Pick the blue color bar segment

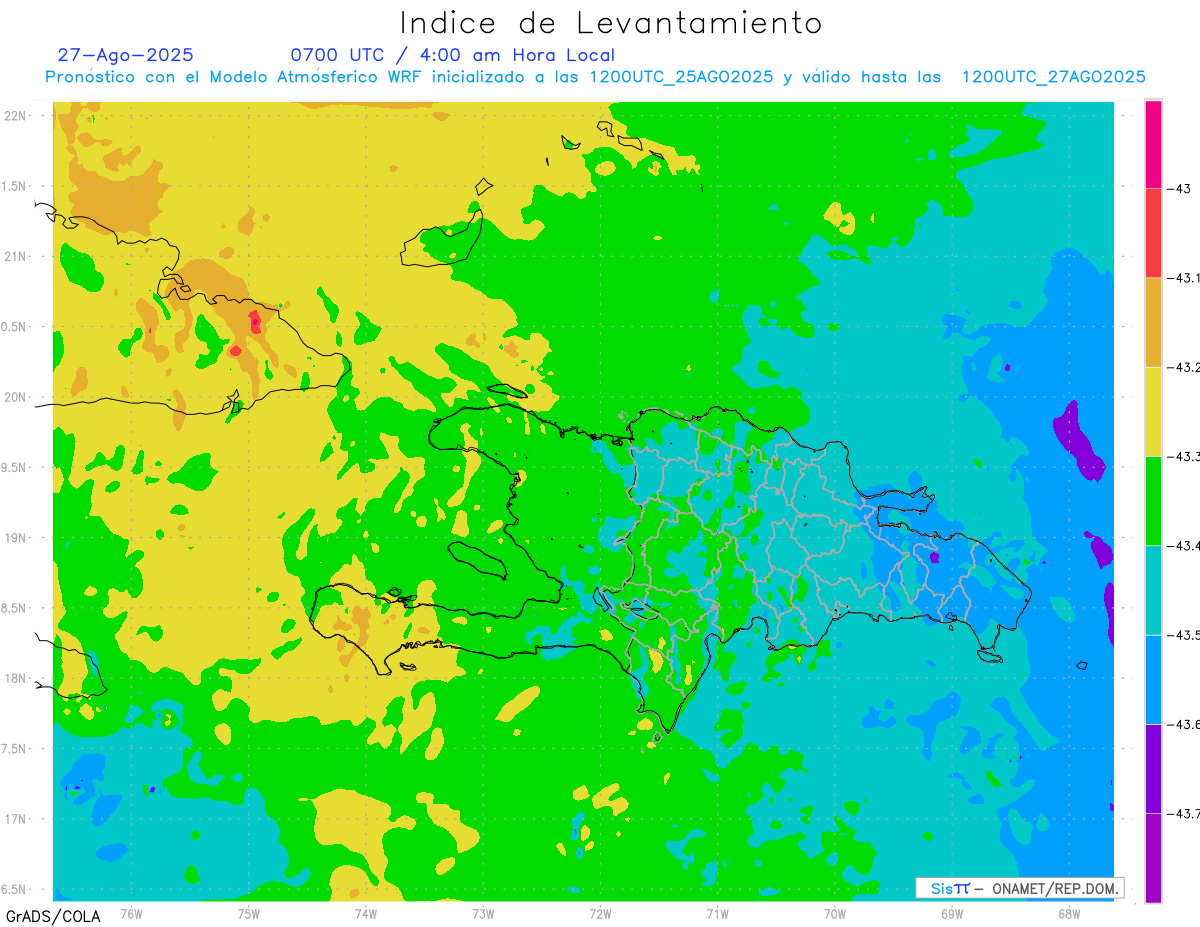(x=1153, y=679)
